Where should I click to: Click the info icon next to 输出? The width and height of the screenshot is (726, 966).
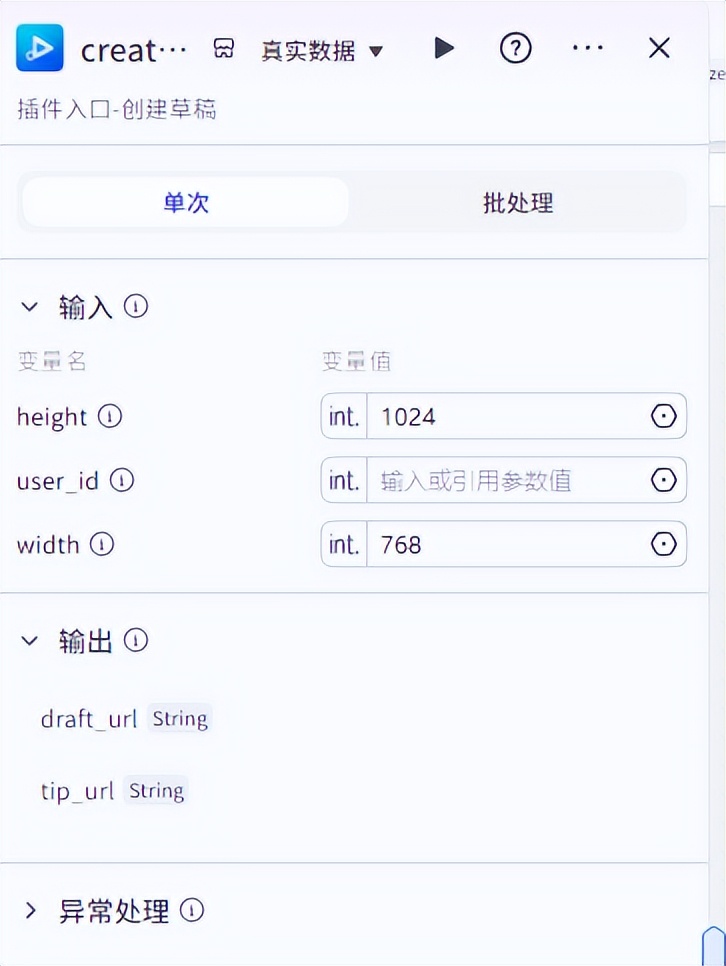click(136, 641)
